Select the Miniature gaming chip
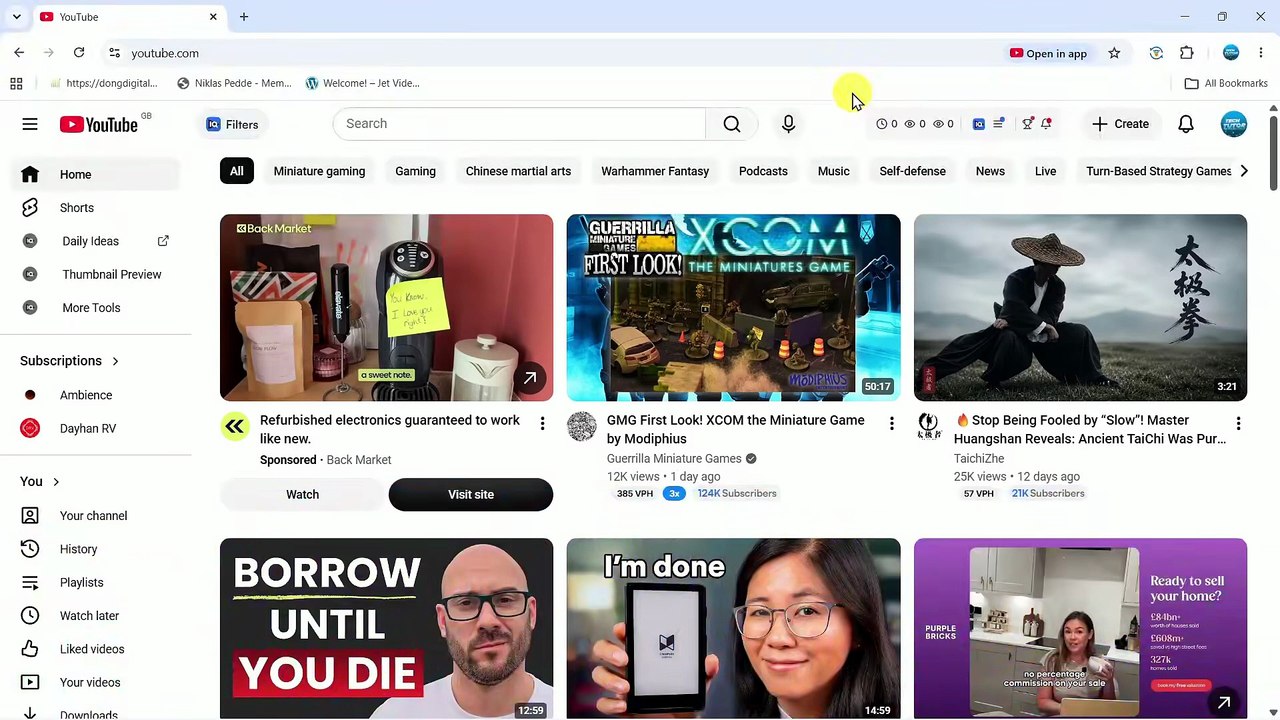 tap(319, 171)
